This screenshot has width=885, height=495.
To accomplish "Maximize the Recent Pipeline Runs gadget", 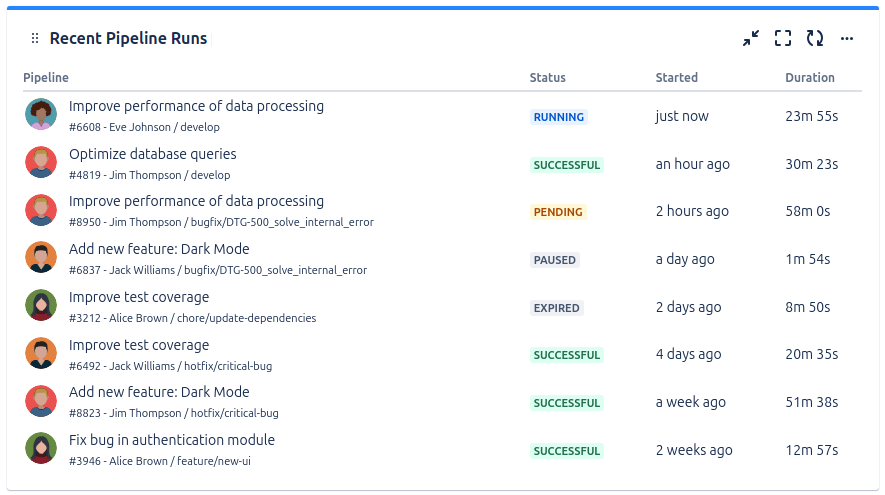I will click(x=783, y=39).
